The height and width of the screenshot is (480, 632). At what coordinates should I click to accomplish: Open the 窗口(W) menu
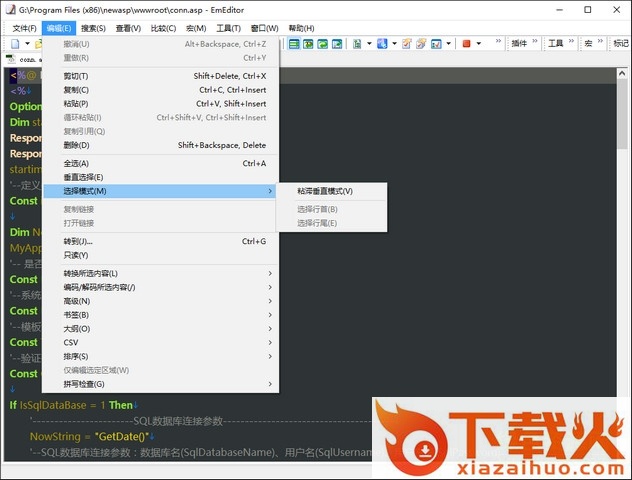(x=264, y=28)
